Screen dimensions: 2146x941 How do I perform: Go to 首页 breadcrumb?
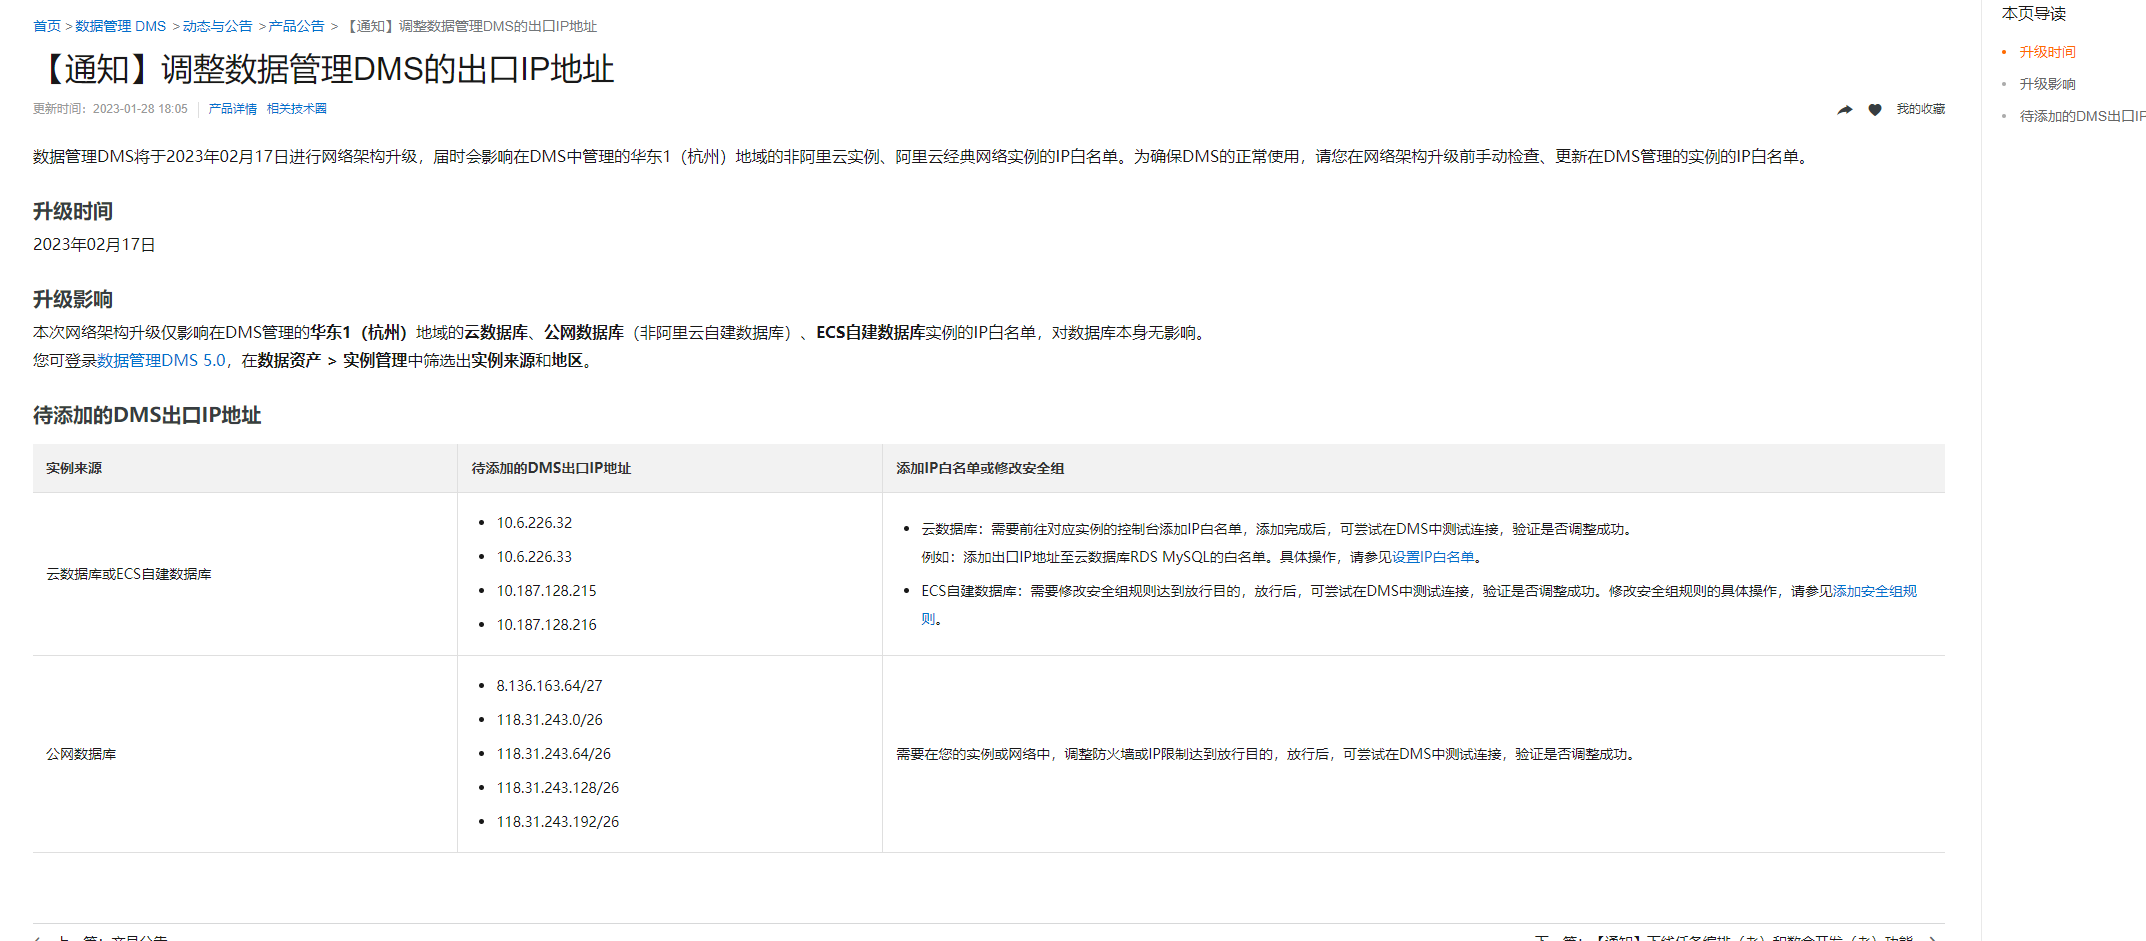pyautogui.click(x=47, y=26)
